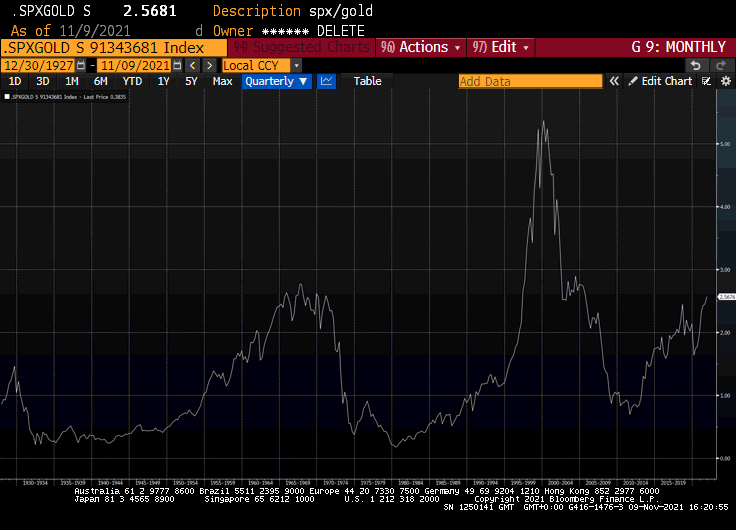Select the 3D range tab
736x530 pixels.
[43, 81]
